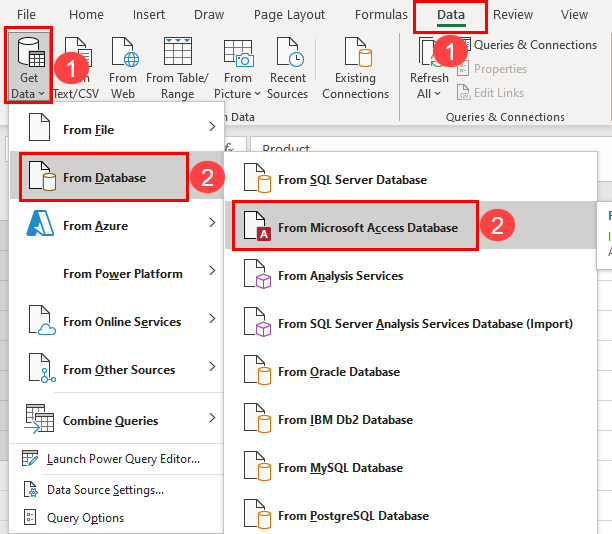Choose From SQL Server Database
This screenshot has width=612, height=534.
(x=411, y=179)
